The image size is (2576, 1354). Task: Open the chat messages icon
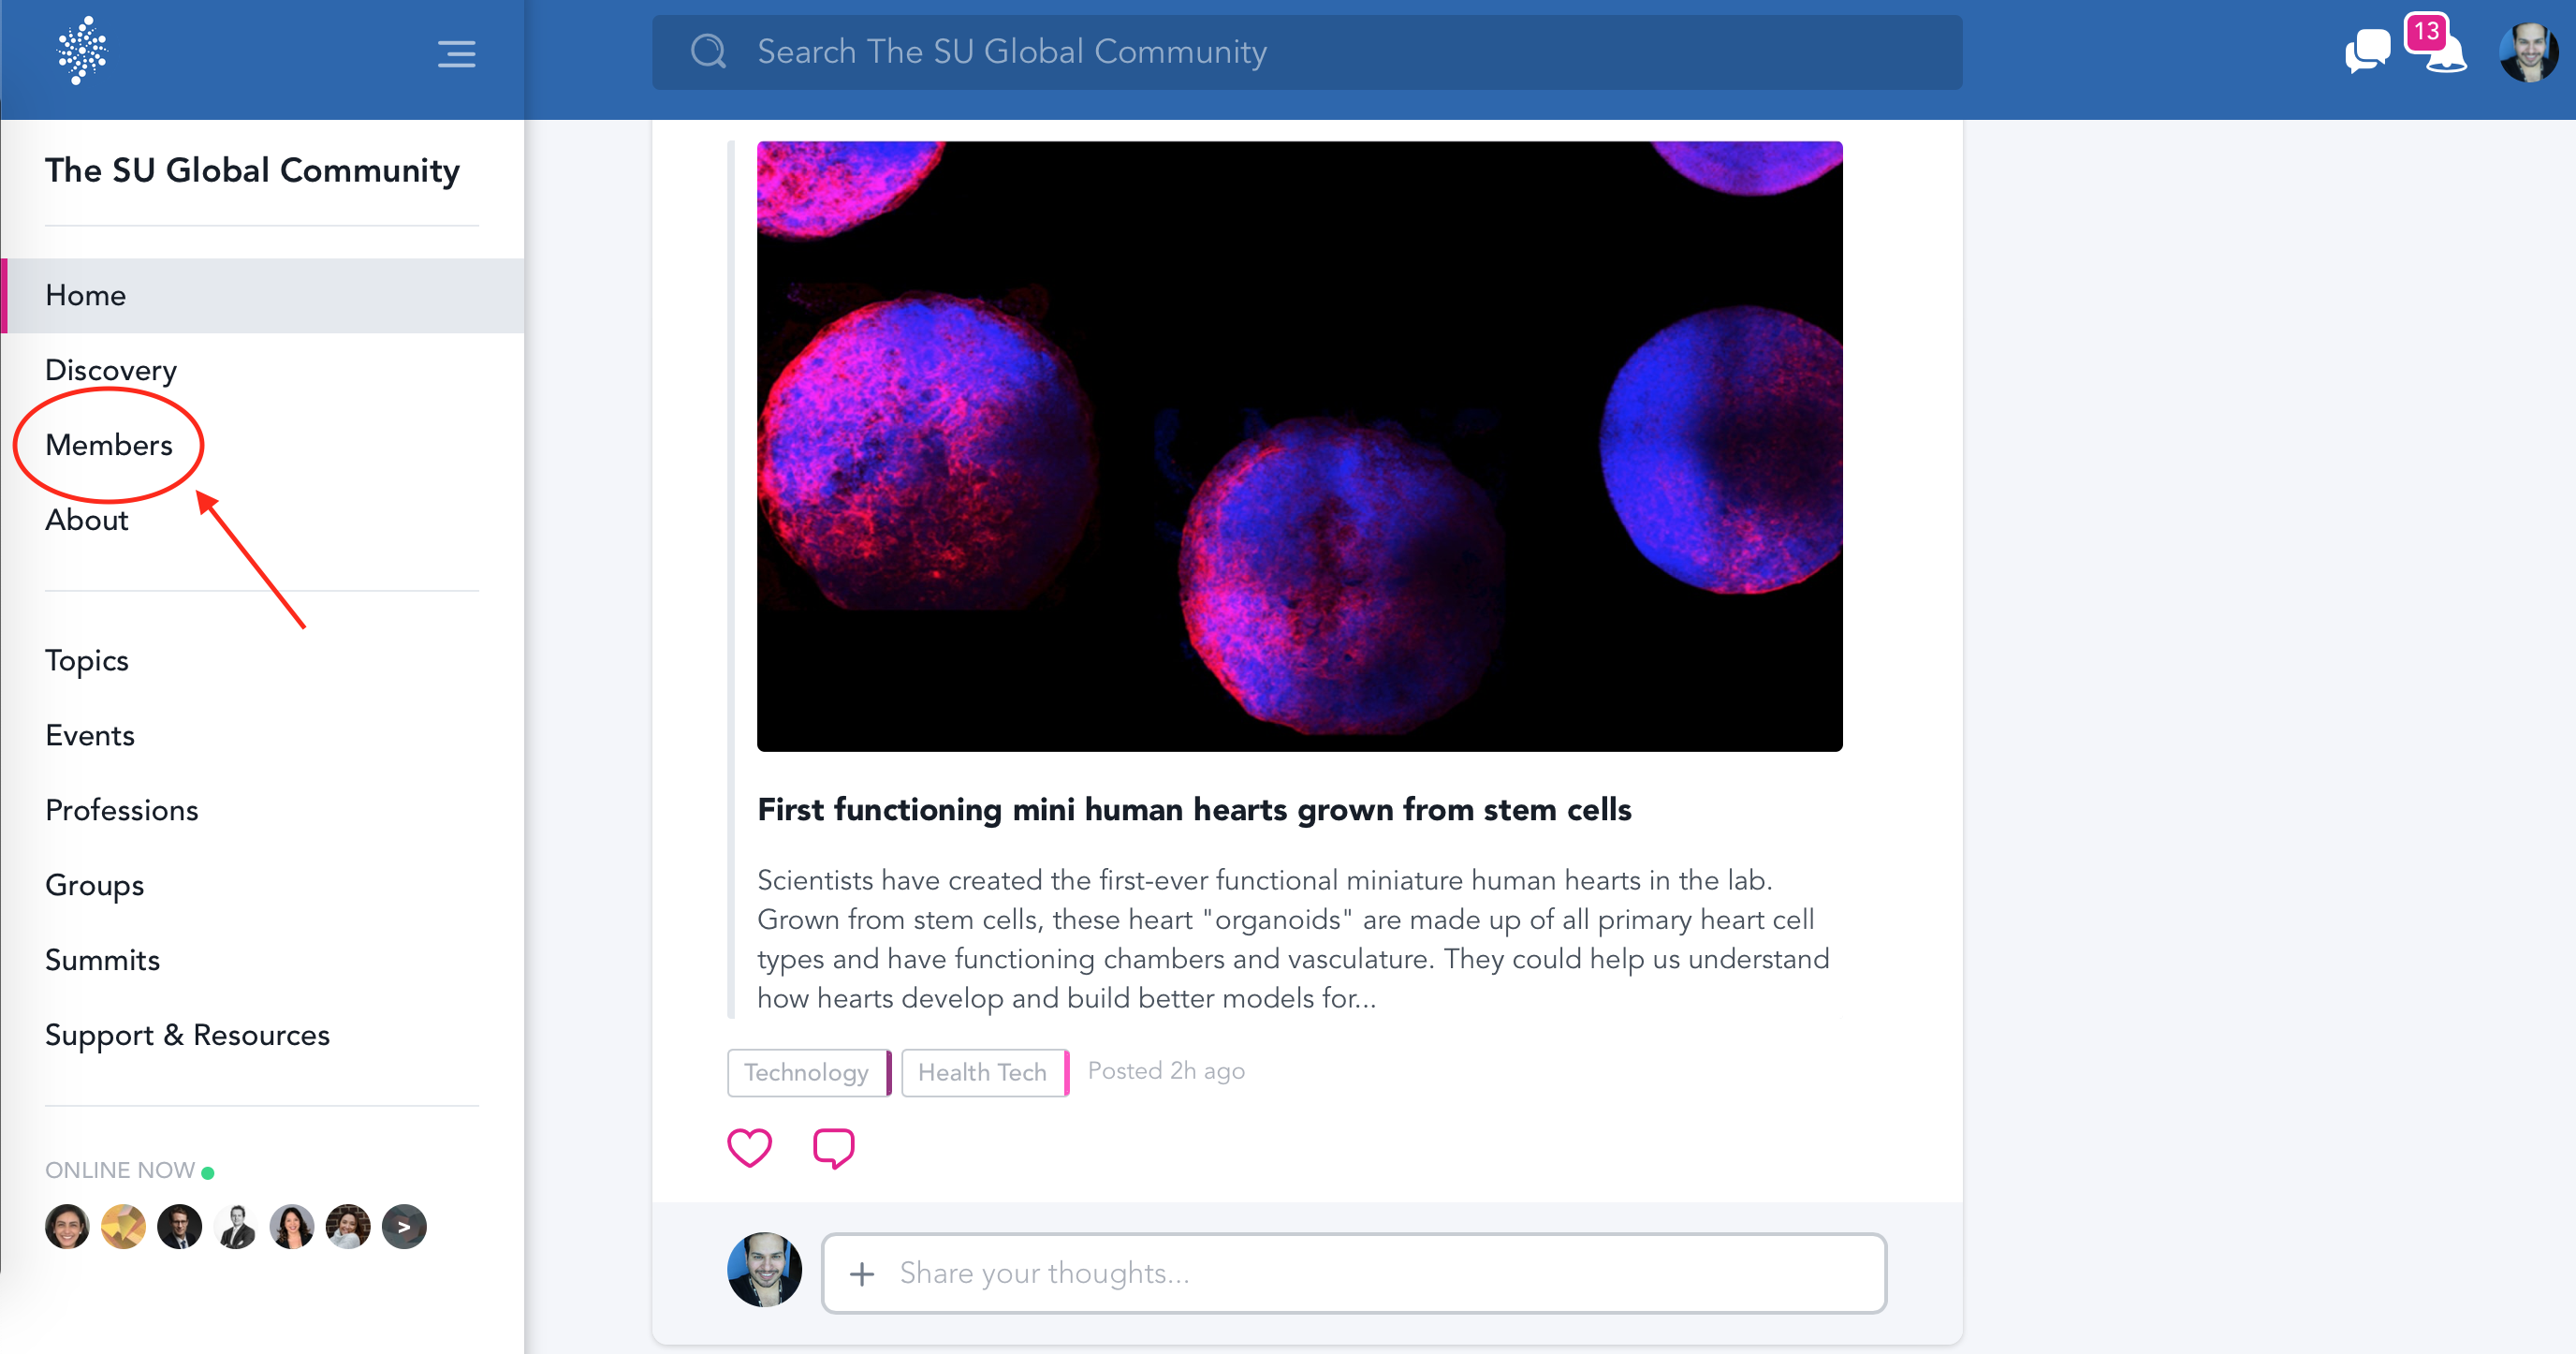pyautogui.click(x=2367, y=50)
